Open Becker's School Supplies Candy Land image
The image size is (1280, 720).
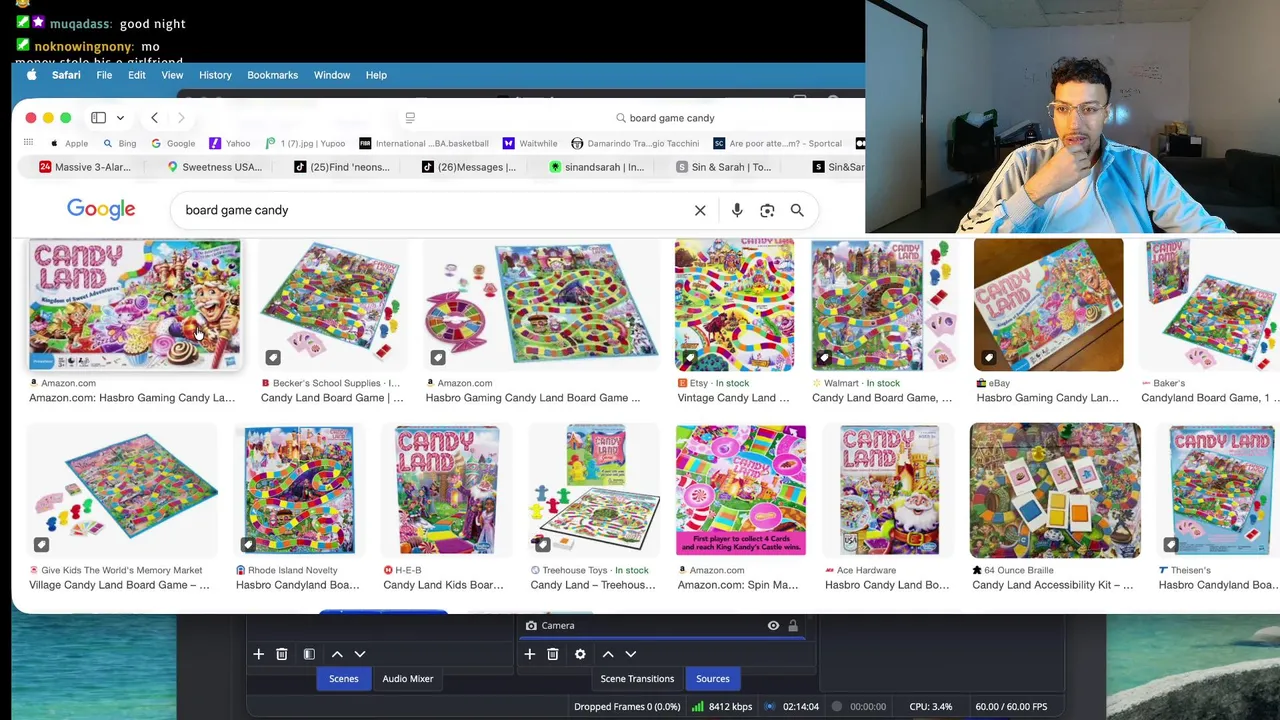[x=333, y=304]
